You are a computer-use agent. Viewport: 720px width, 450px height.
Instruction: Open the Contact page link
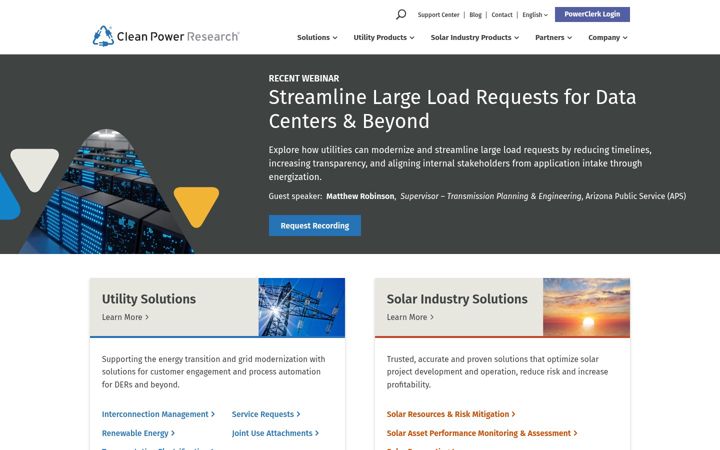(x=502, y=15)
